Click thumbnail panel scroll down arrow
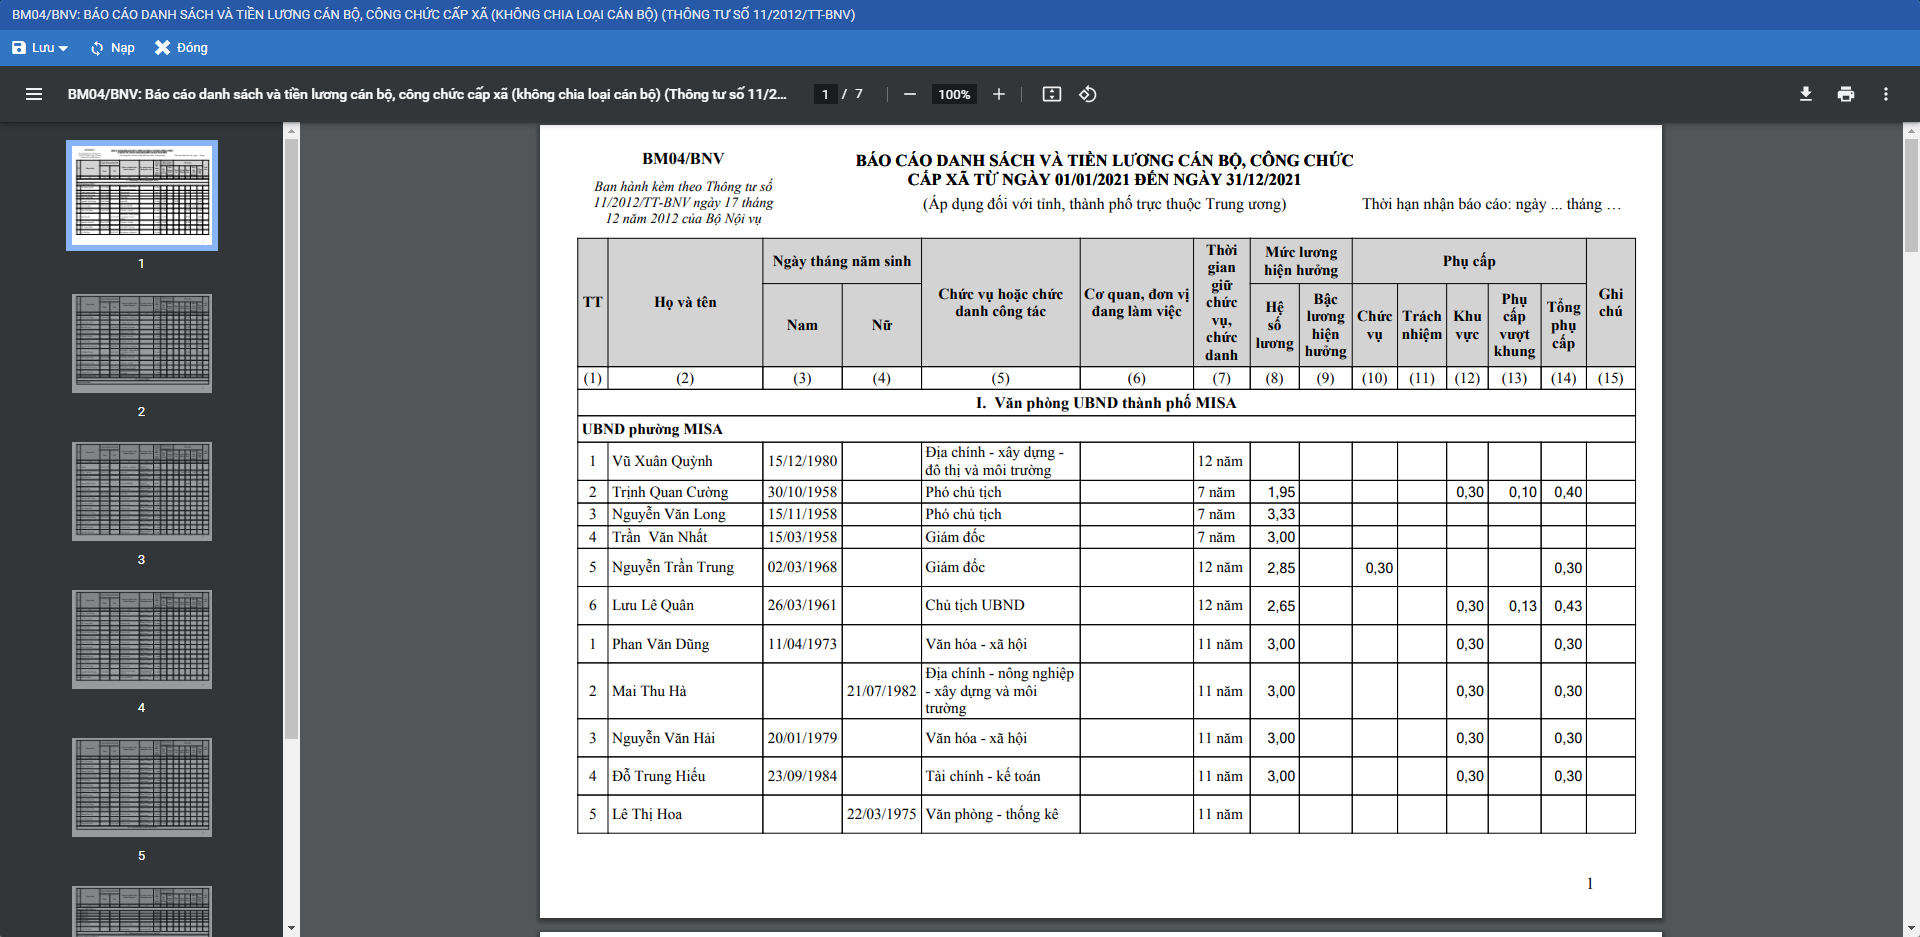The image size is (1920, 937). click(291, 928)
